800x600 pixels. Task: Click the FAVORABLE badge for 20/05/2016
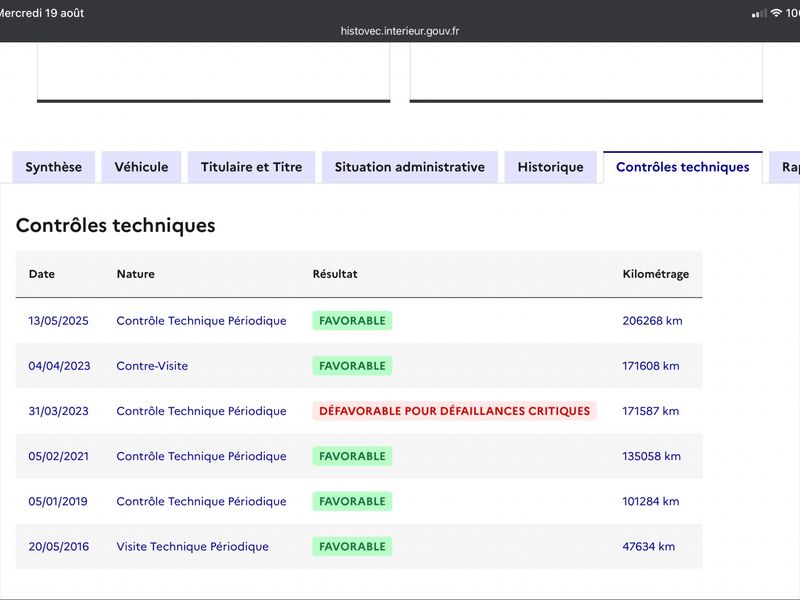point(353,546)
